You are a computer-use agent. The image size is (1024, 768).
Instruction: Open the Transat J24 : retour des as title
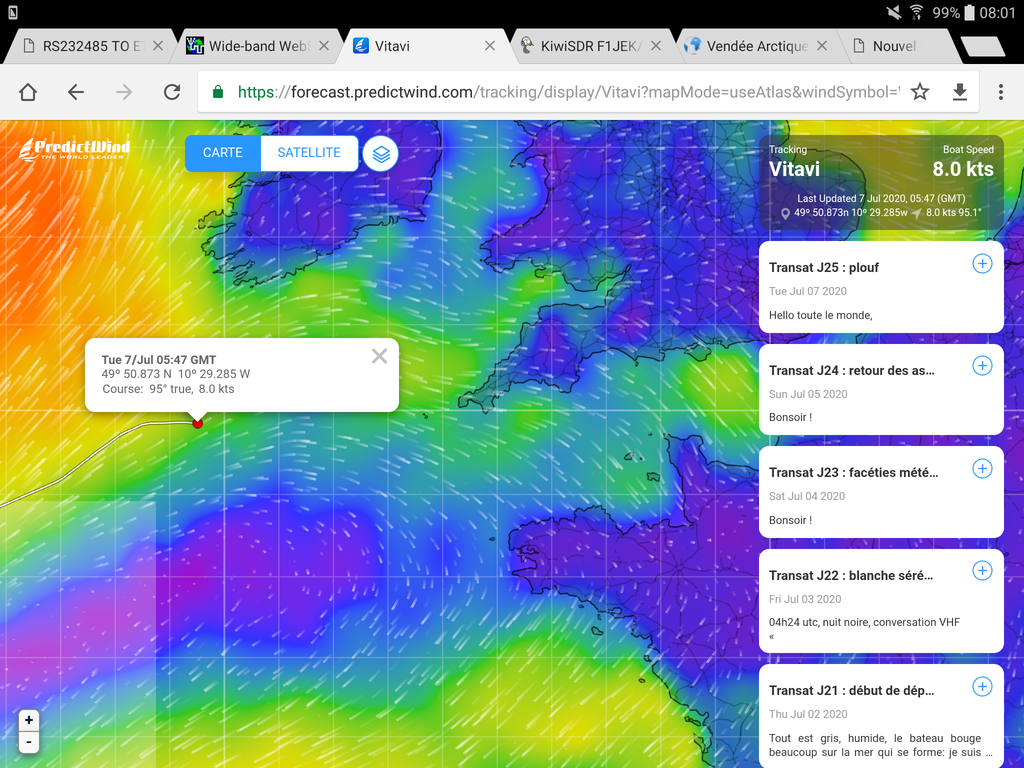(x=852, y=370)
